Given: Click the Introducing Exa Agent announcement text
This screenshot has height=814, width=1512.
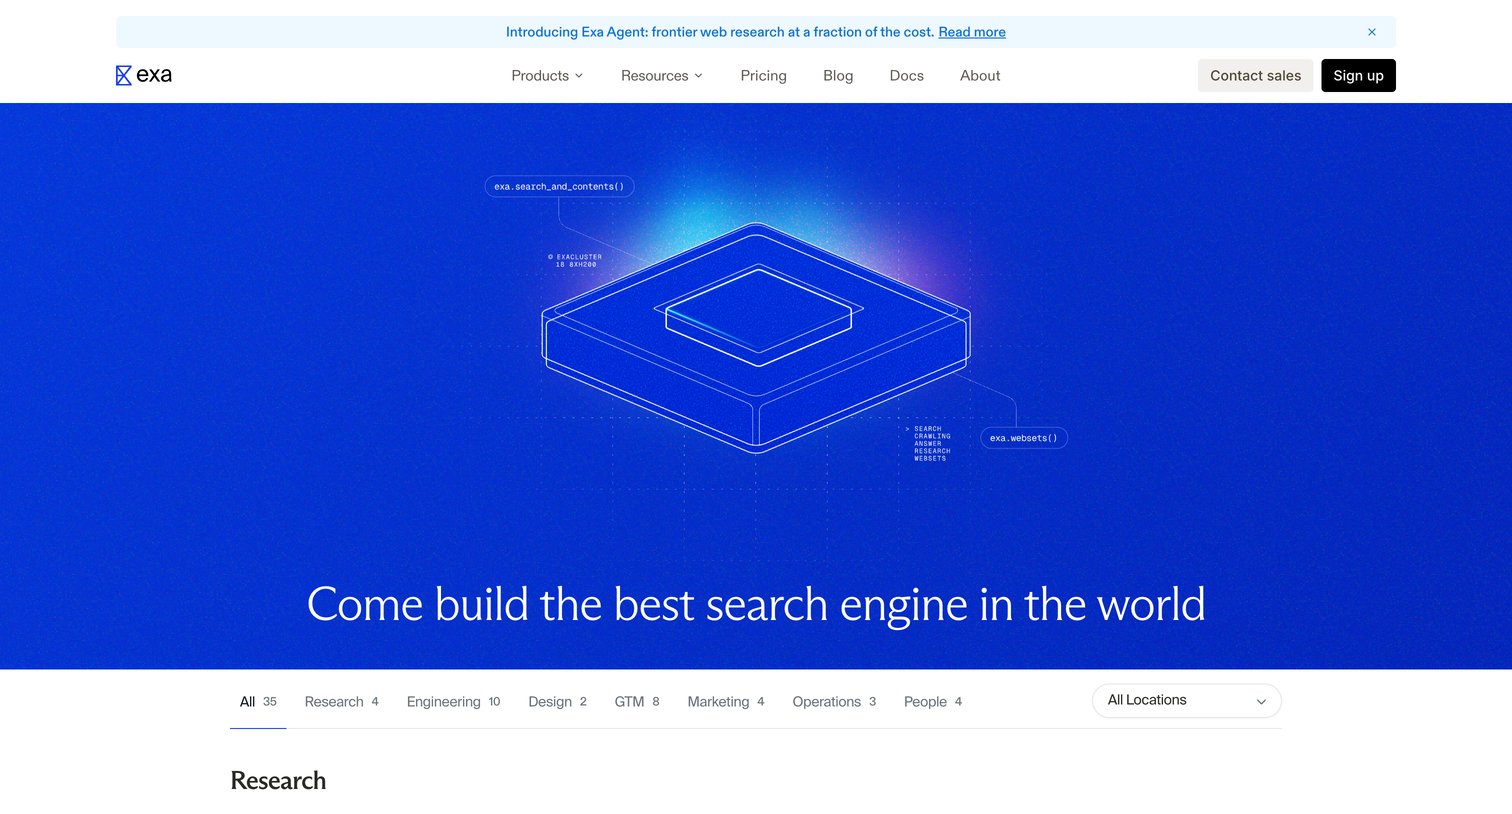Looking at the screenshot, I should tap(720, 32).
